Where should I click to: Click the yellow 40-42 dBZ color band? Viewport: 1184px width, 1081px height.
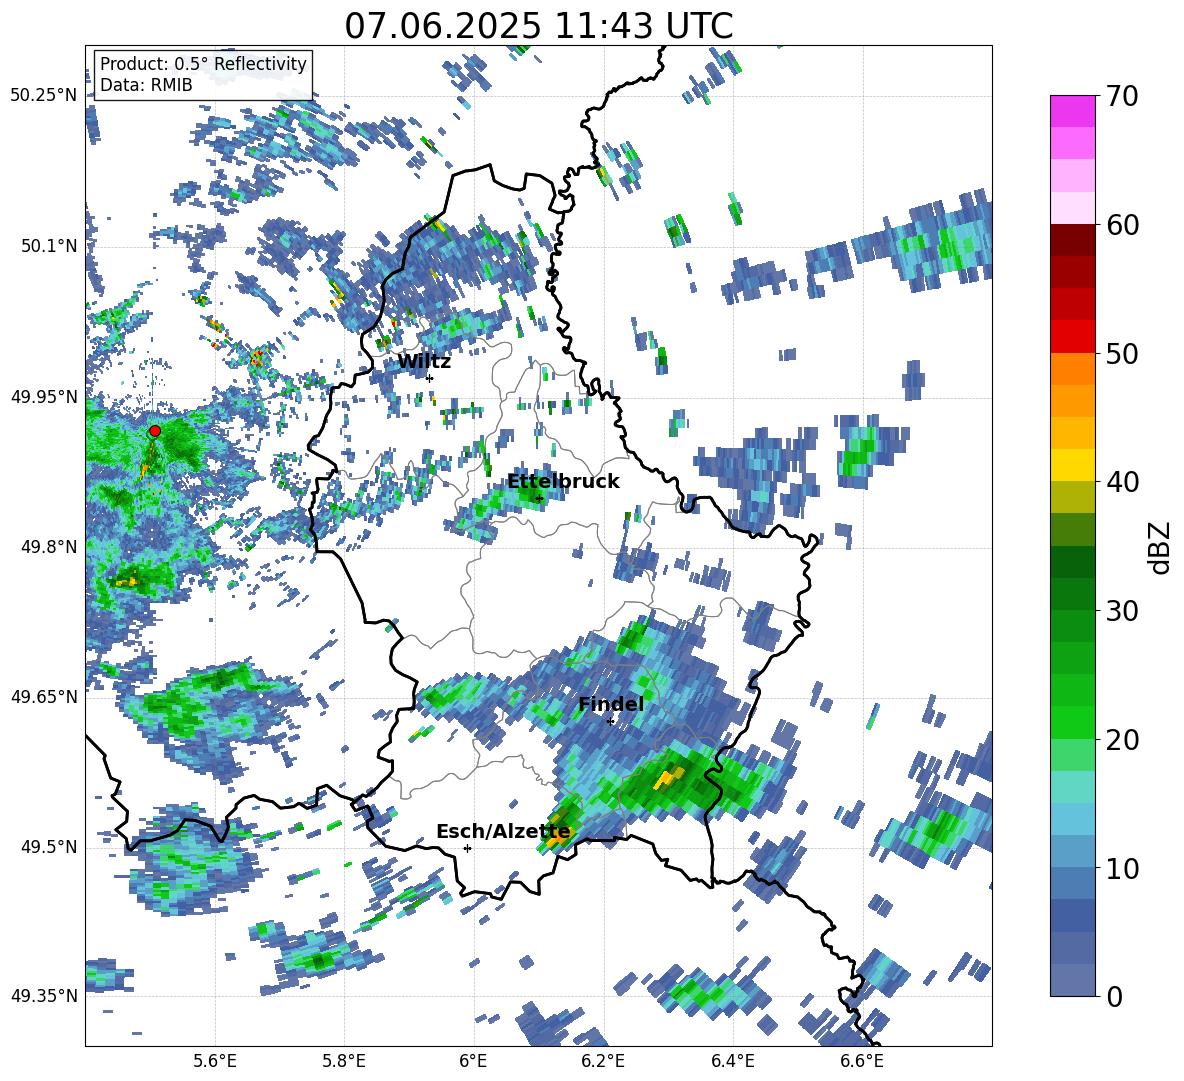pos(1072,465)
